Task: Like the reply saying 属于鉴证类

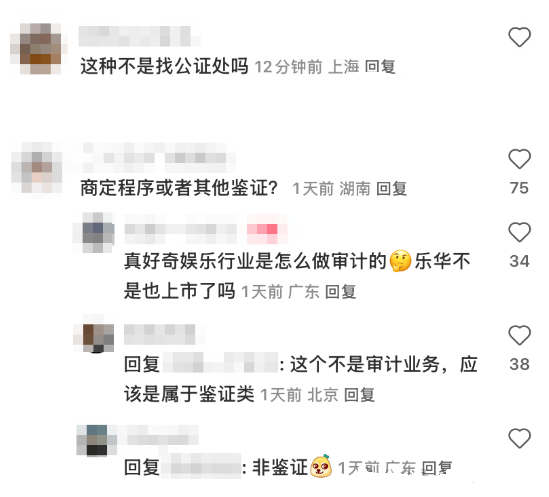Action: point(519,335)
